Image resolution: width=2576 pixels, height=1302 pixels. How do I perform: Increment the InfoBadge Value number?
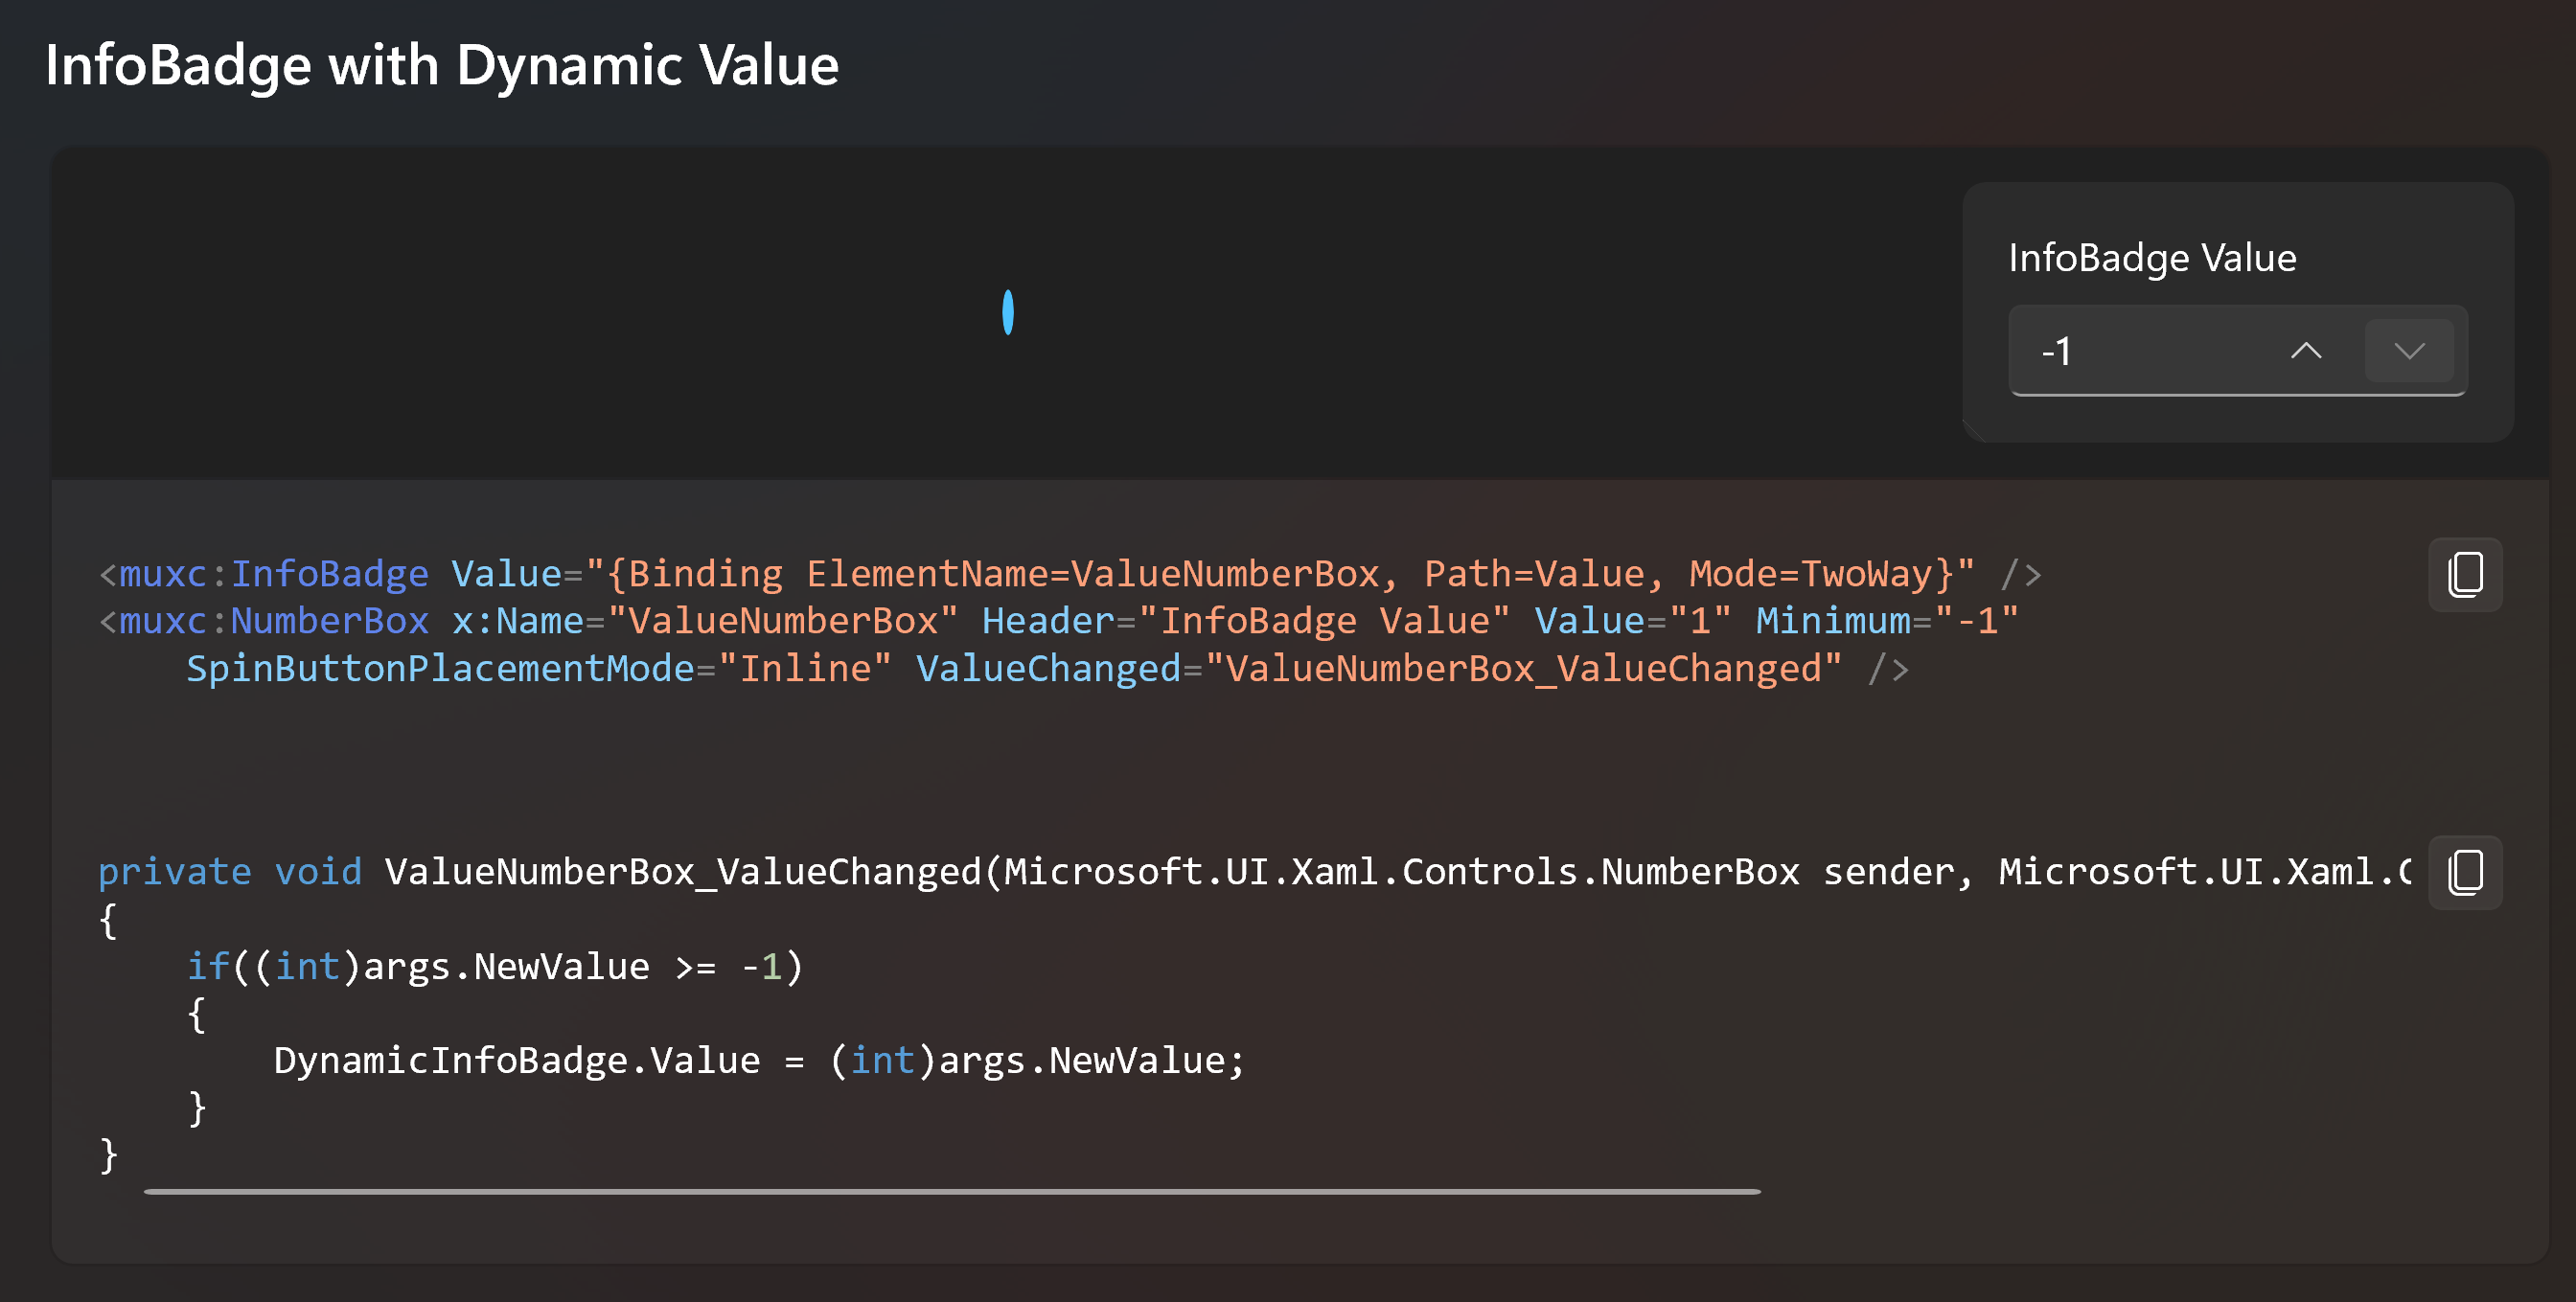(x=2308, y=350)
